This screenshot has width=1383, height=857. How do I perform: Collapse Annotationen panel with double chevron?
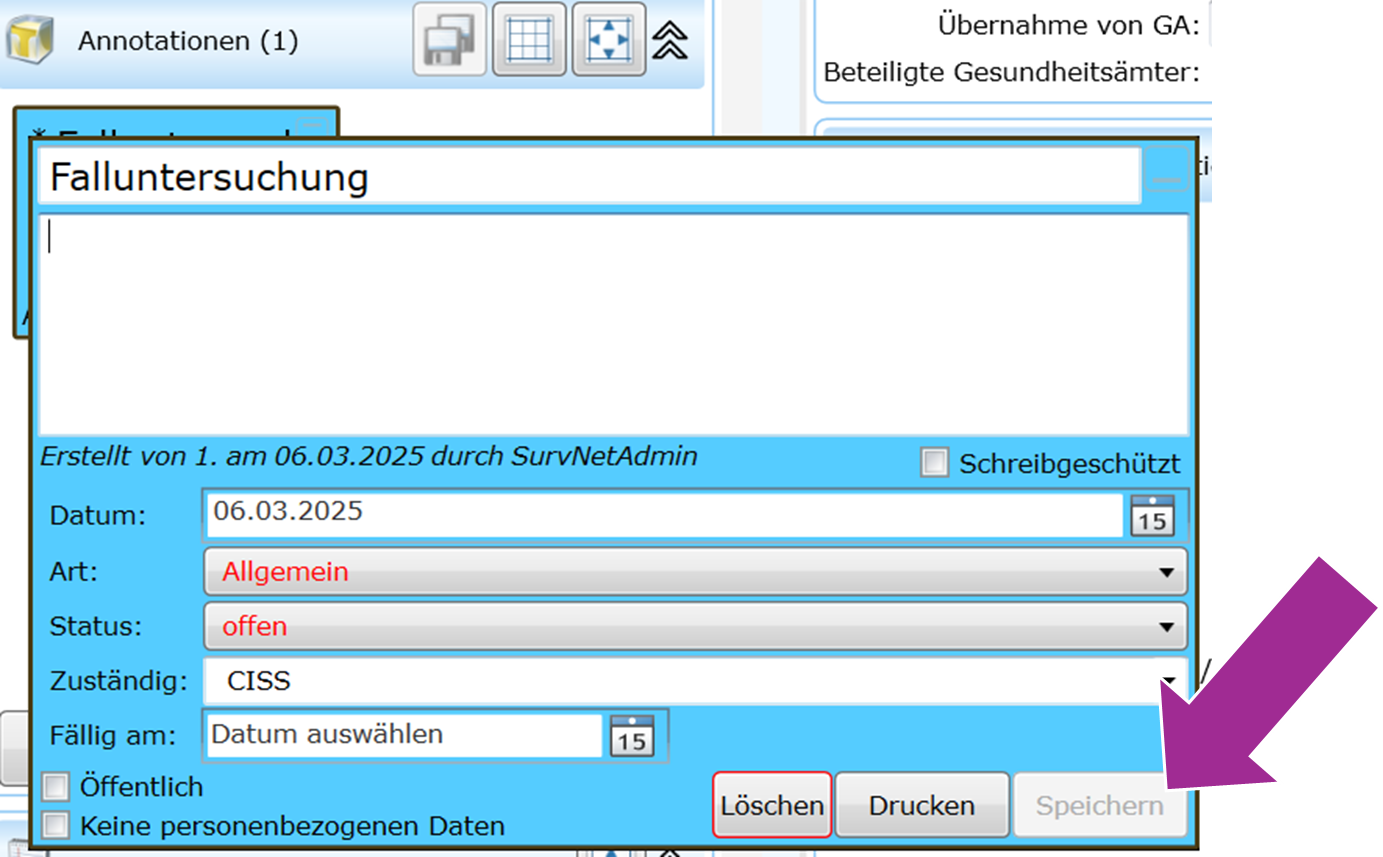click(x=670, y=41)
